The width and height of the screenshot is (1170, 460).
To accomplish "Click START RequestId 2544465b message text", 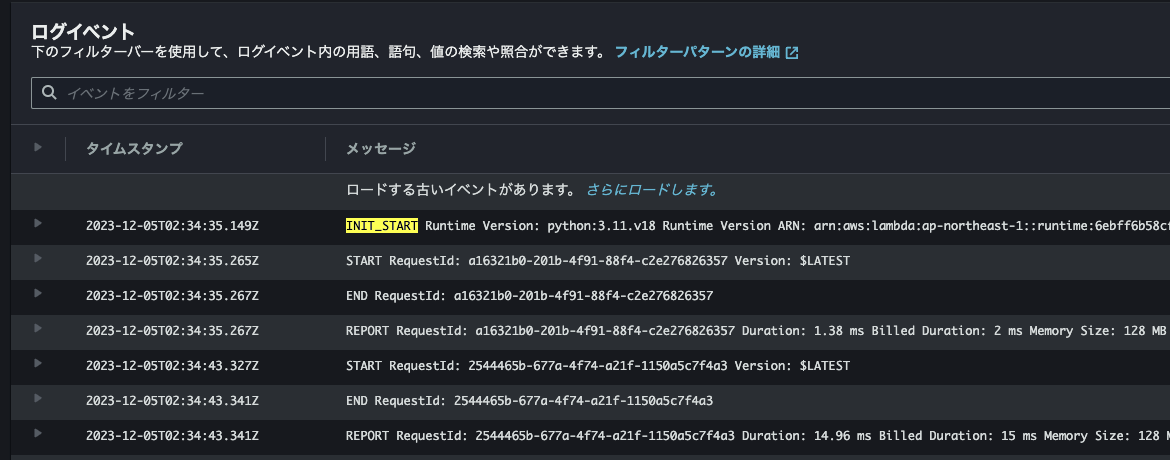I will tap(598, 366).
